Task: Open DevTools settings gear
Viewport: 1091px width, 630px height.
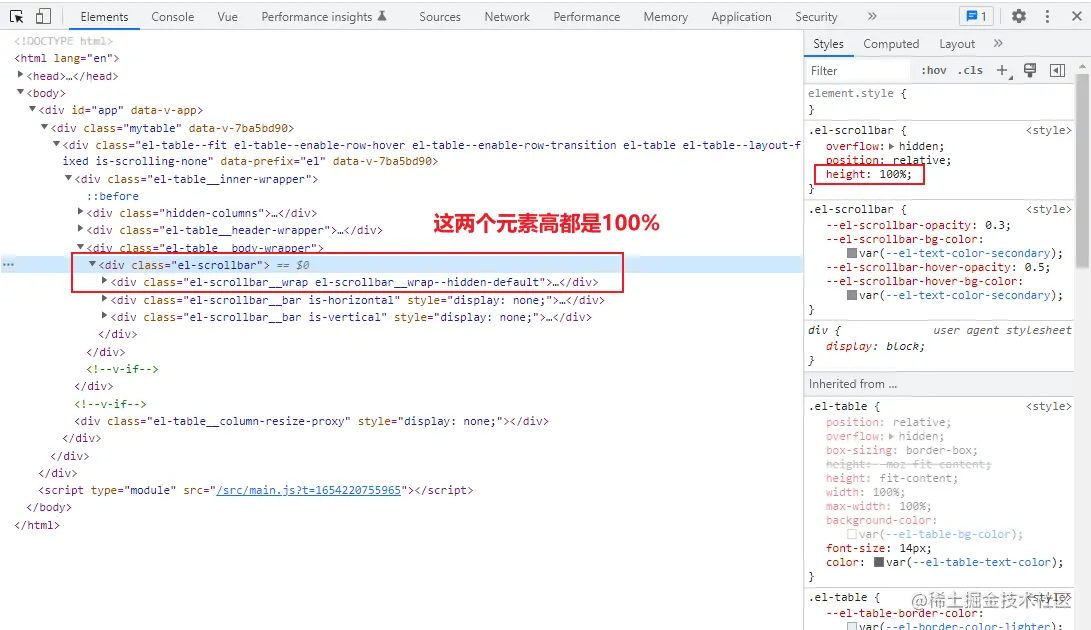Action: (x=1019, y=16)
